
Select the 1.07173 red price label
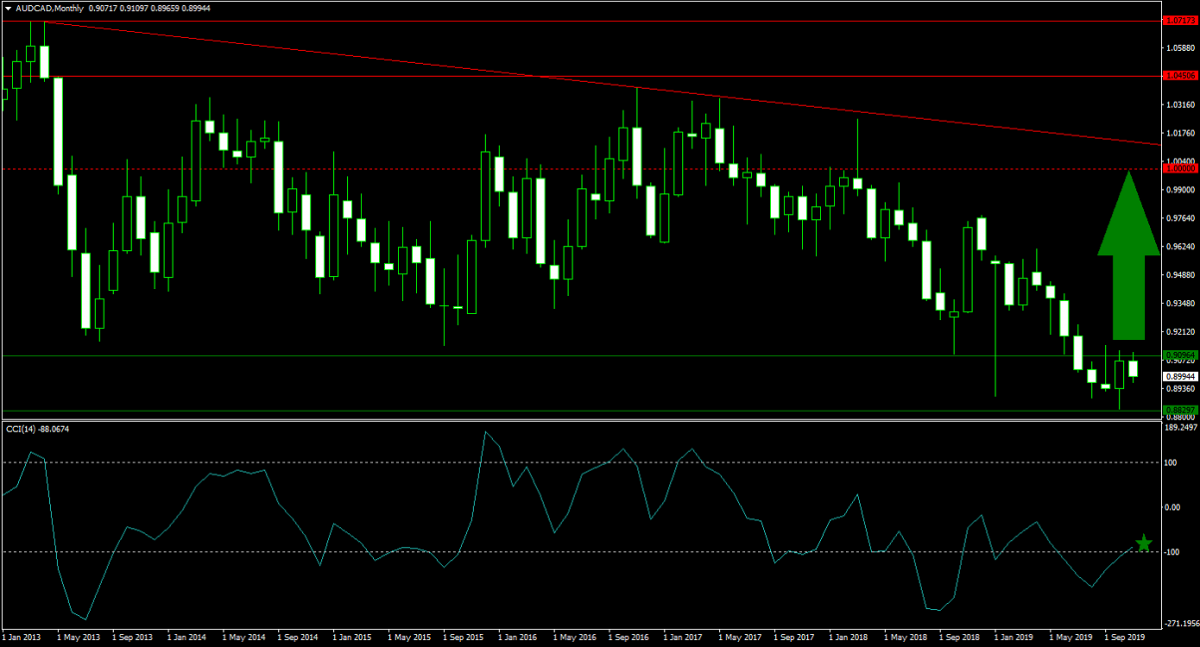coord(1180,20)
